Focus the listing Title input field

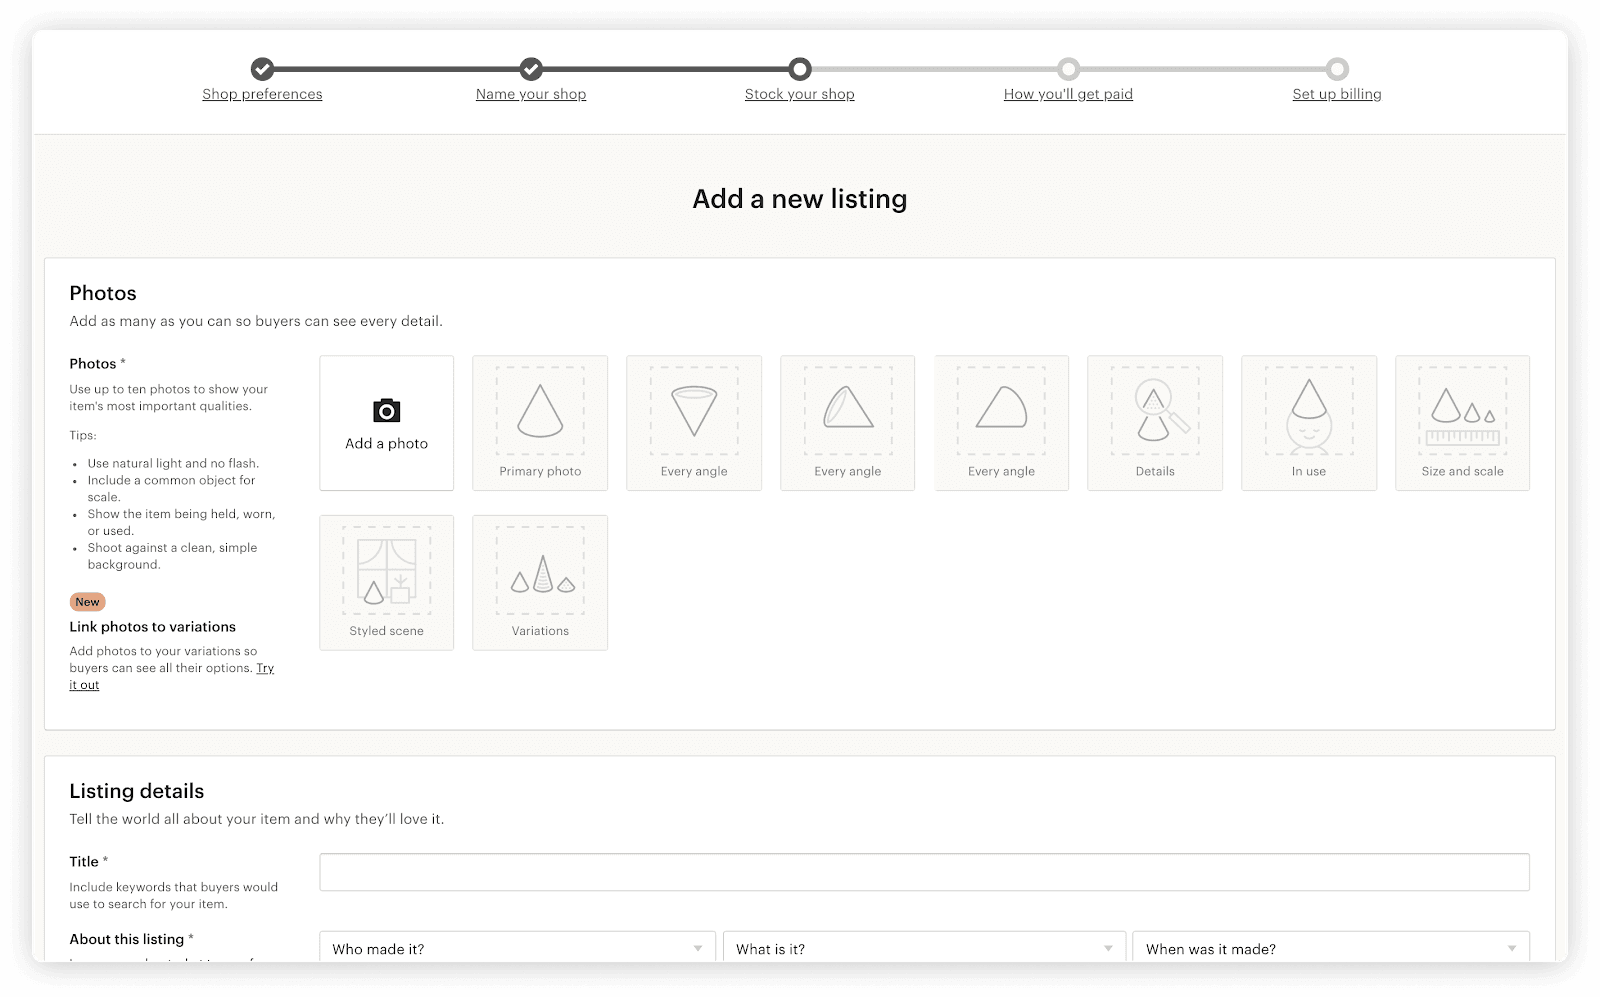pos(924,872)
